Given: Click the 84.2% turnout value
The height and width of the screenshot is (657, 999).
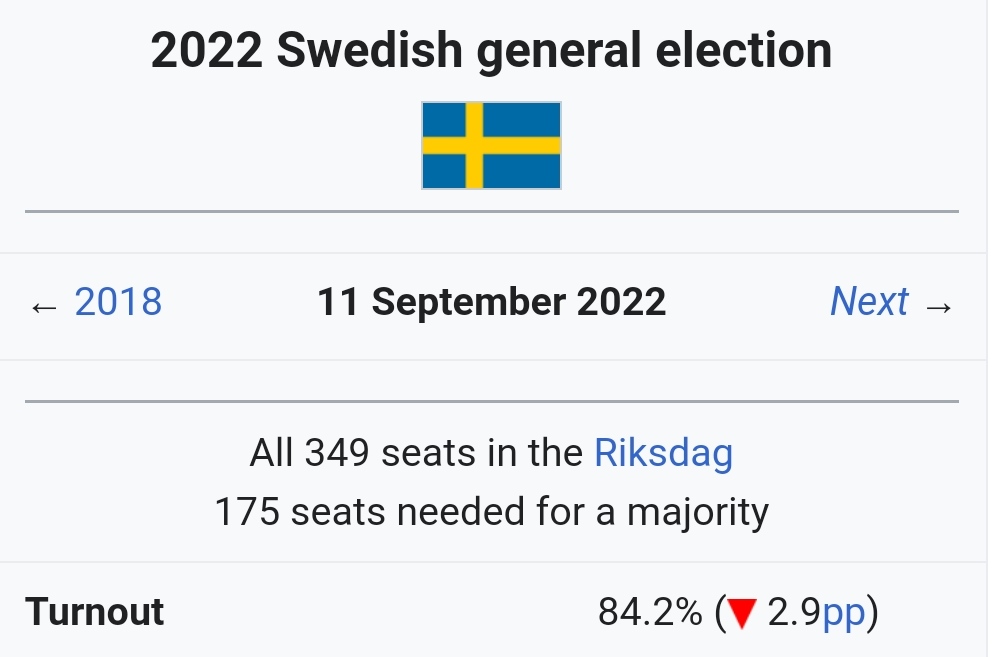Looking at the screenshot, I should tap(649, 612).
